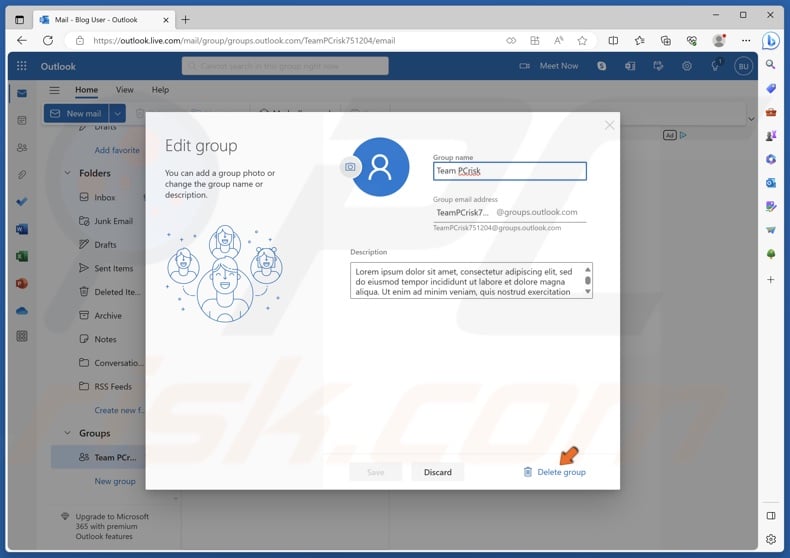Click inside the Description text area
The image size is (790, 558).
tap(466, 281)
